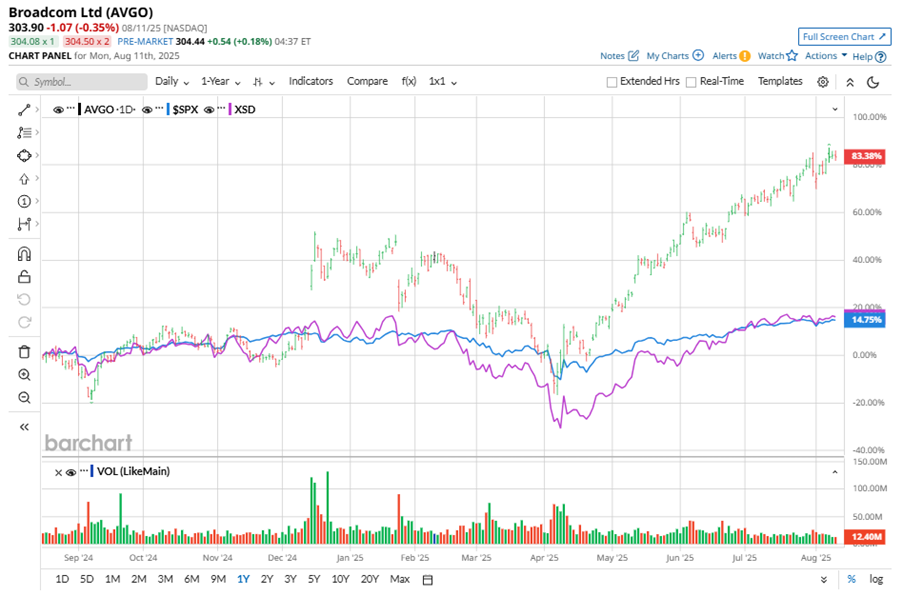Open the Indicators menu
This screenshot has width=903, height=596.
click(311, 81)
